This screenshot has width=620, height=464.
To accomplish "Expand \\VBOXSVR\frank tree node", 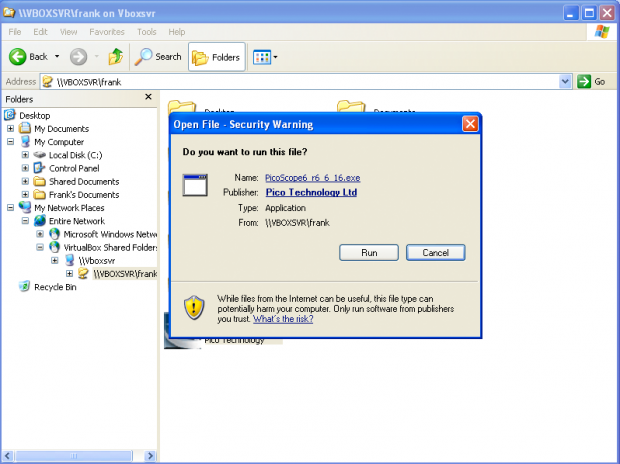I will 70,273.
